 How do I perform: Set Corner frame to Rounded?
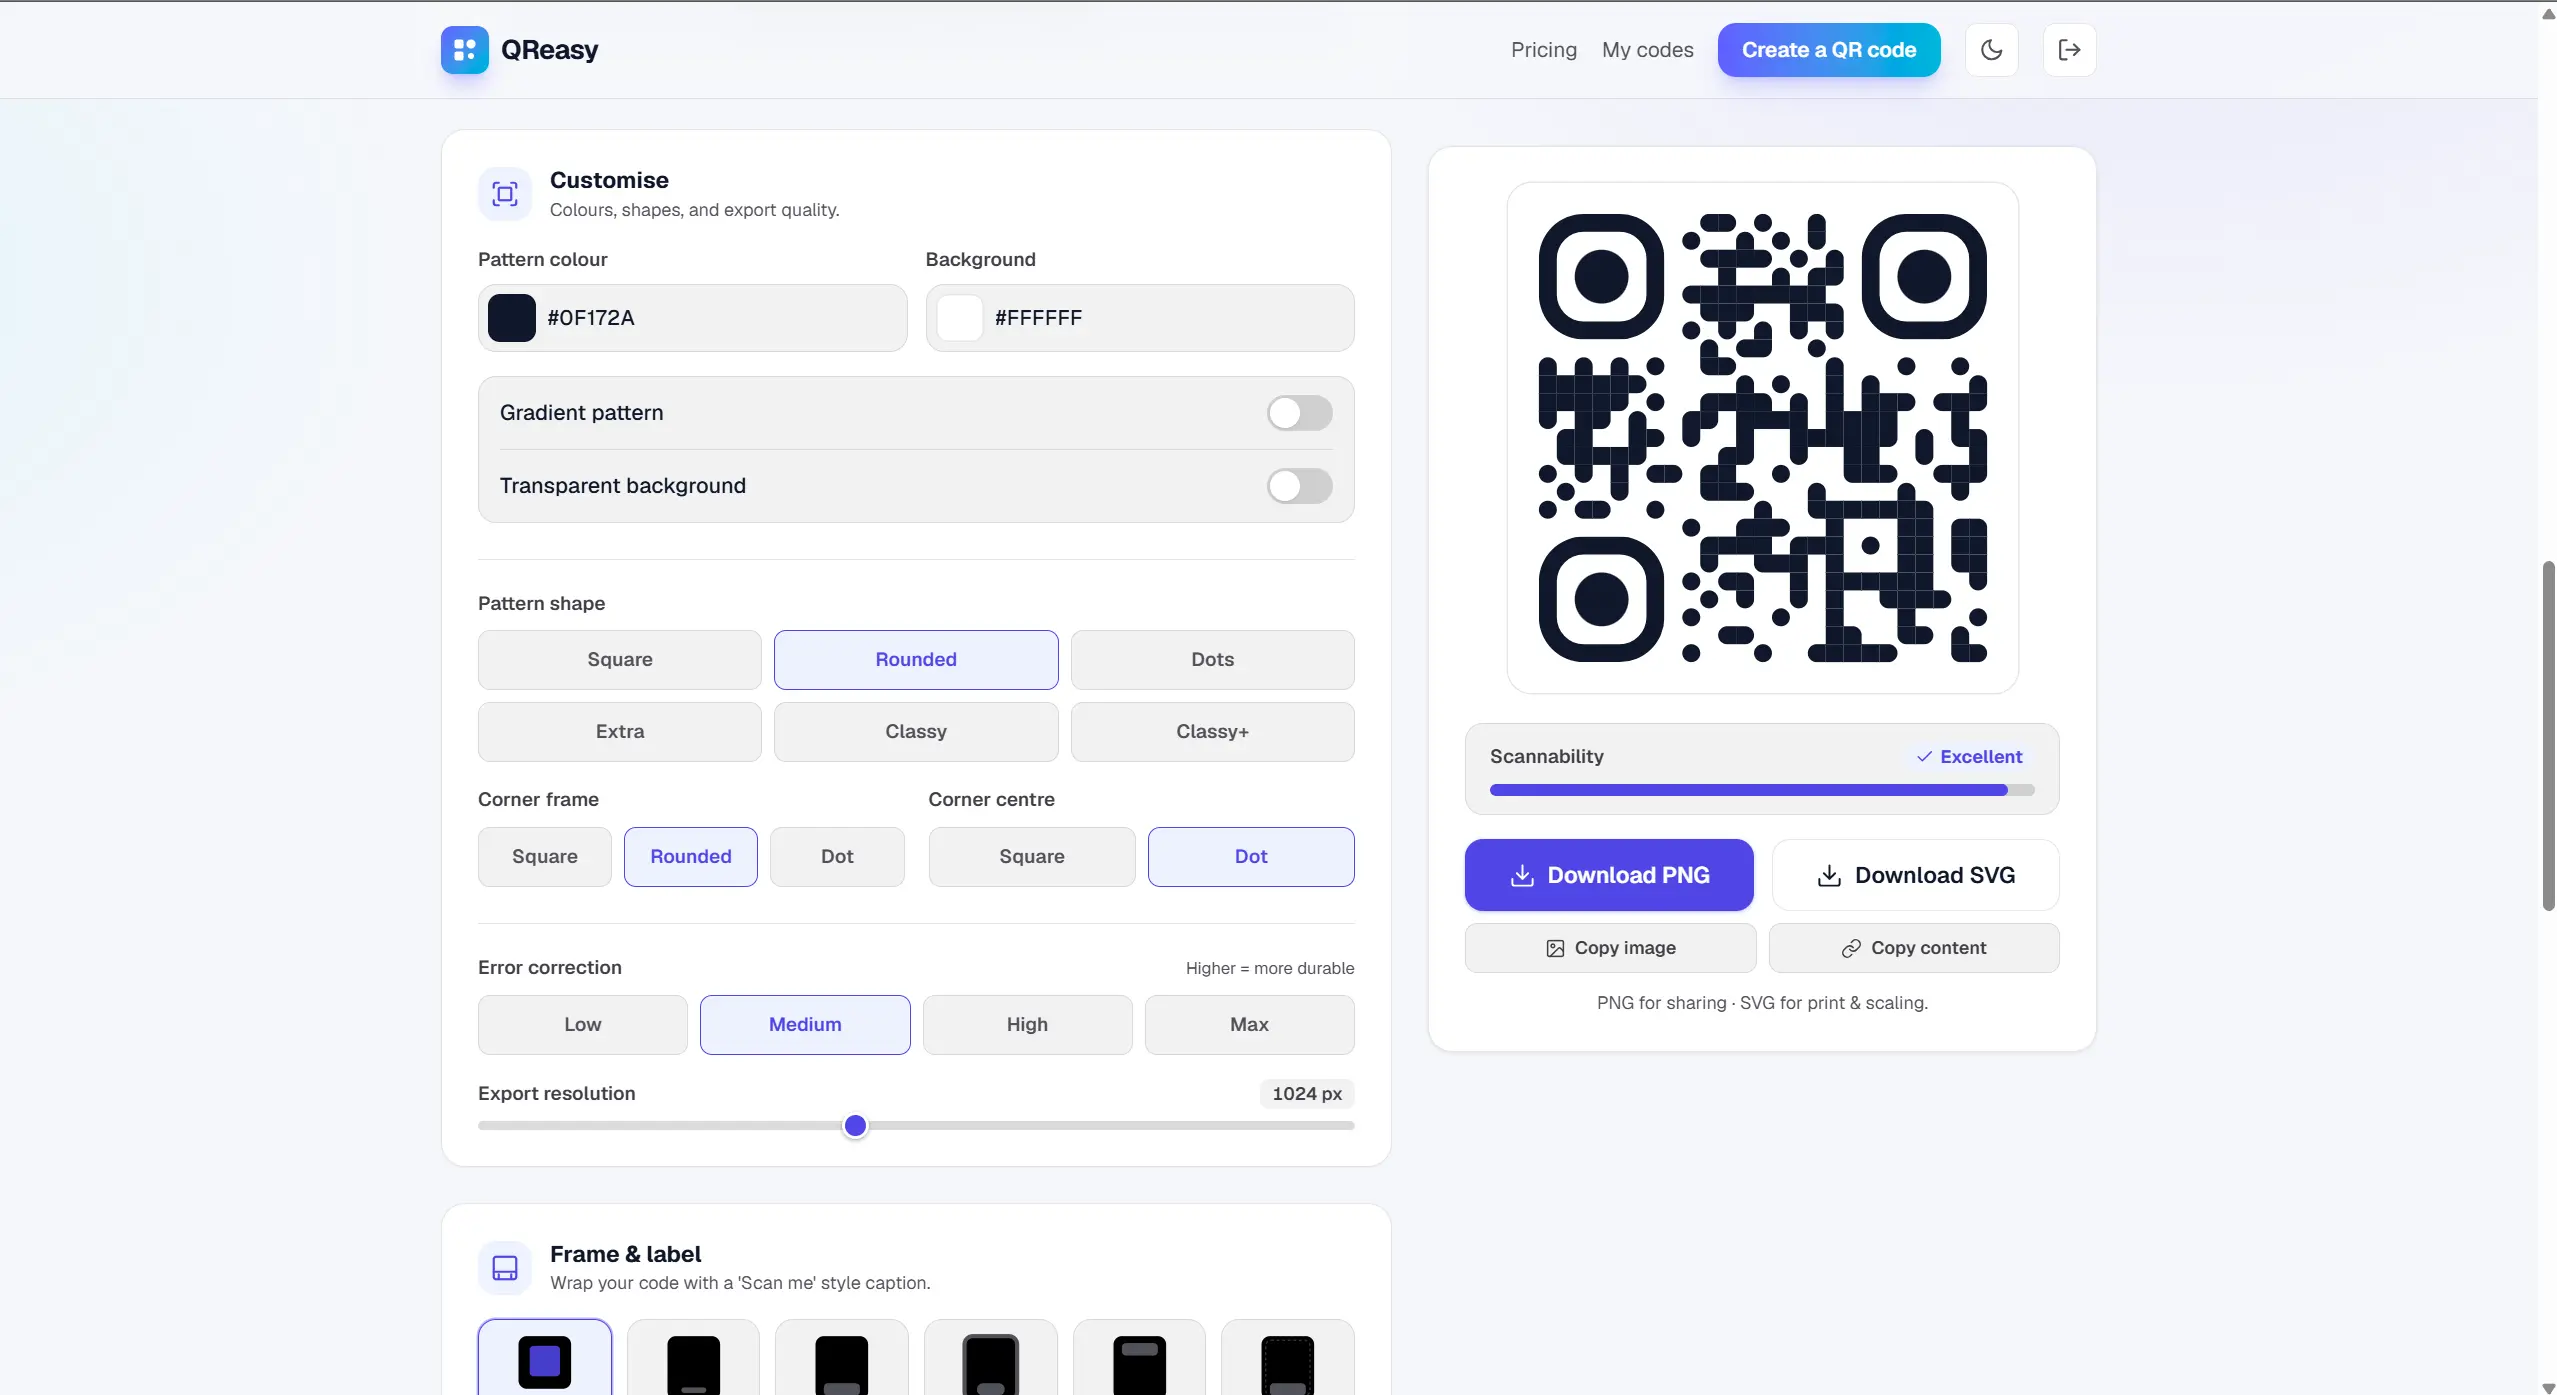[x=691, y=857]
